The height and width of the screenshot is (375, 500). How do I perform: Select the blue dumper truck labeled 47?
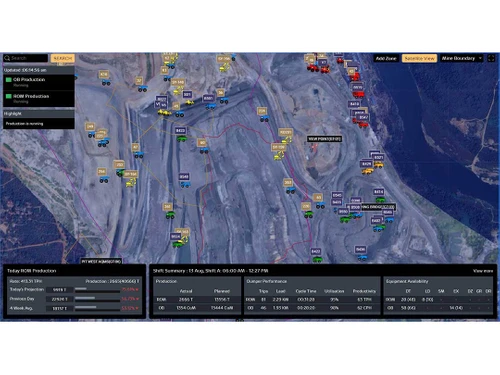click(139, 155)
